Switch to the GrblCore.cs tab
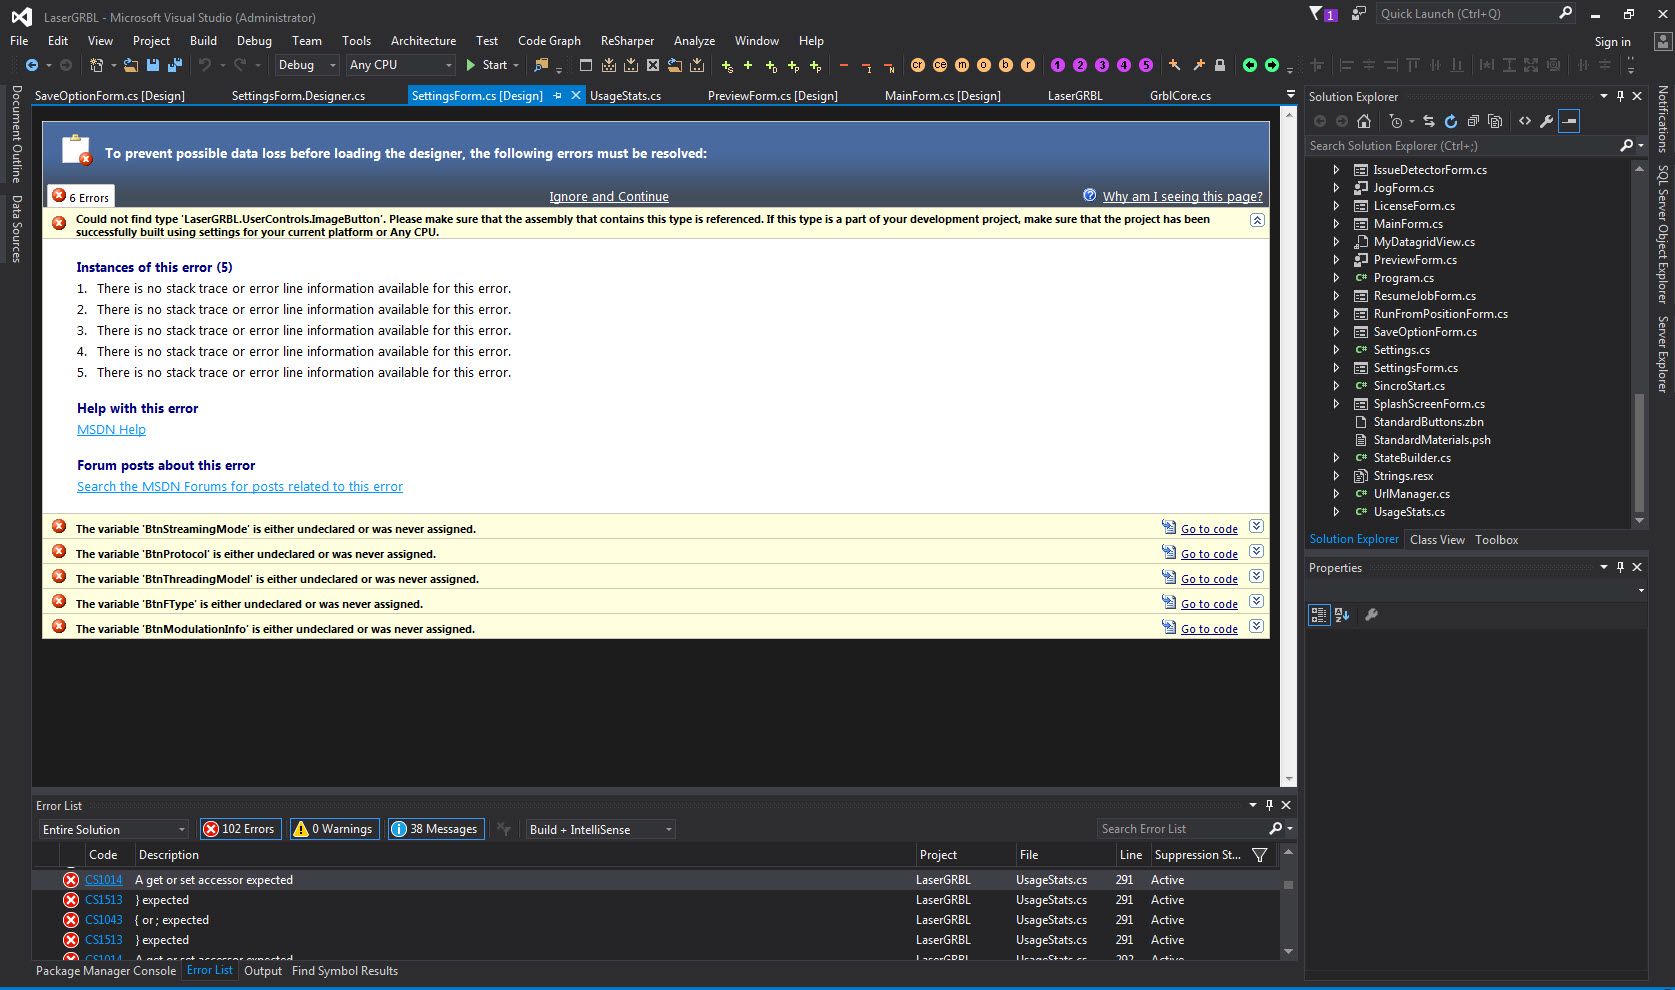 [1180, 96]
